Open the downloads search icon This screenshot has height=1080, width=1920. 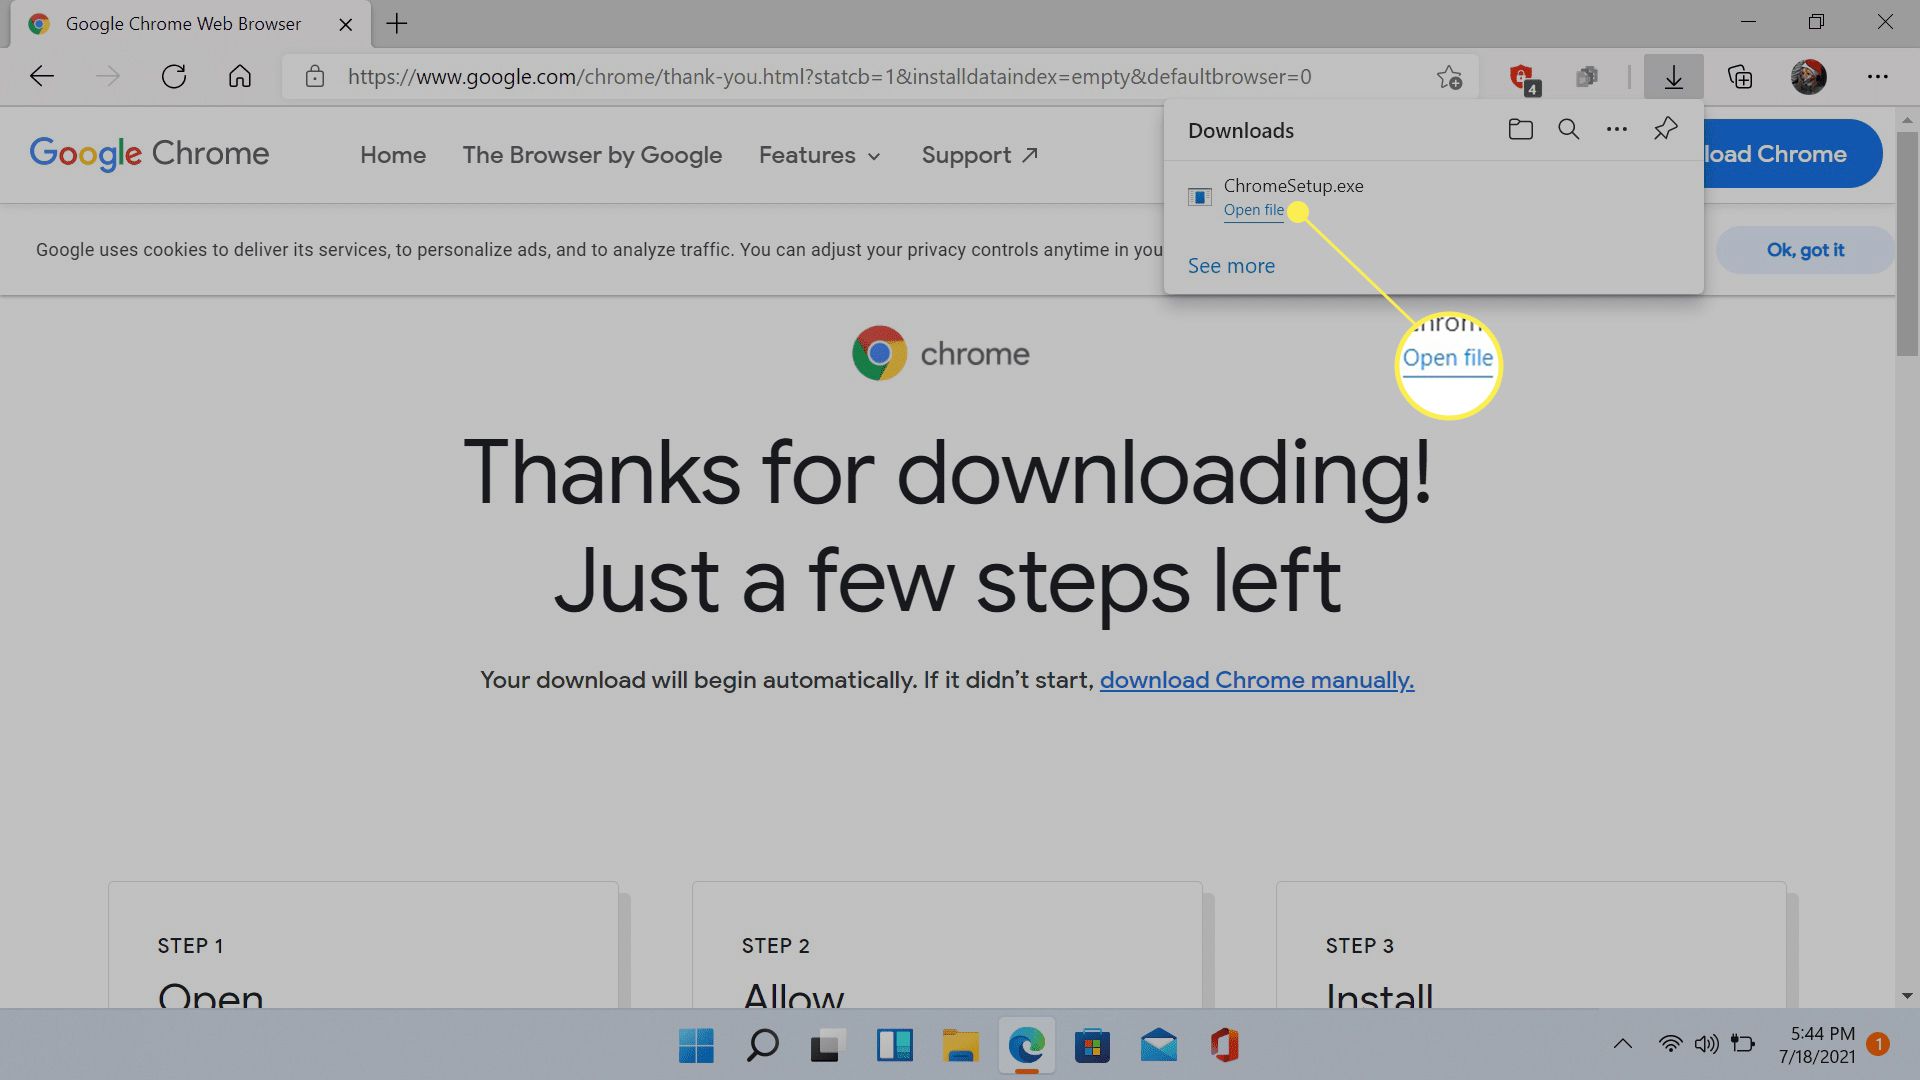click(1568, 128)
